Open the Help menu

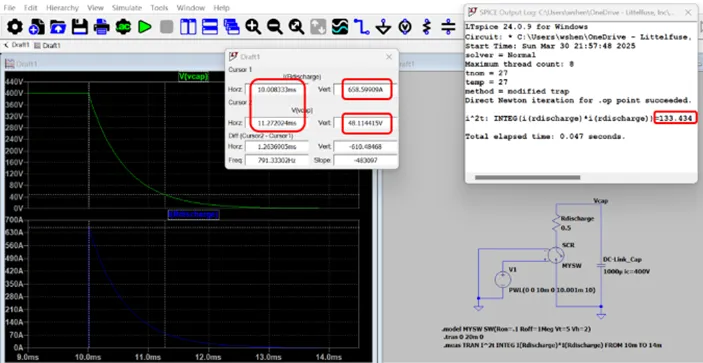[221, 8]
